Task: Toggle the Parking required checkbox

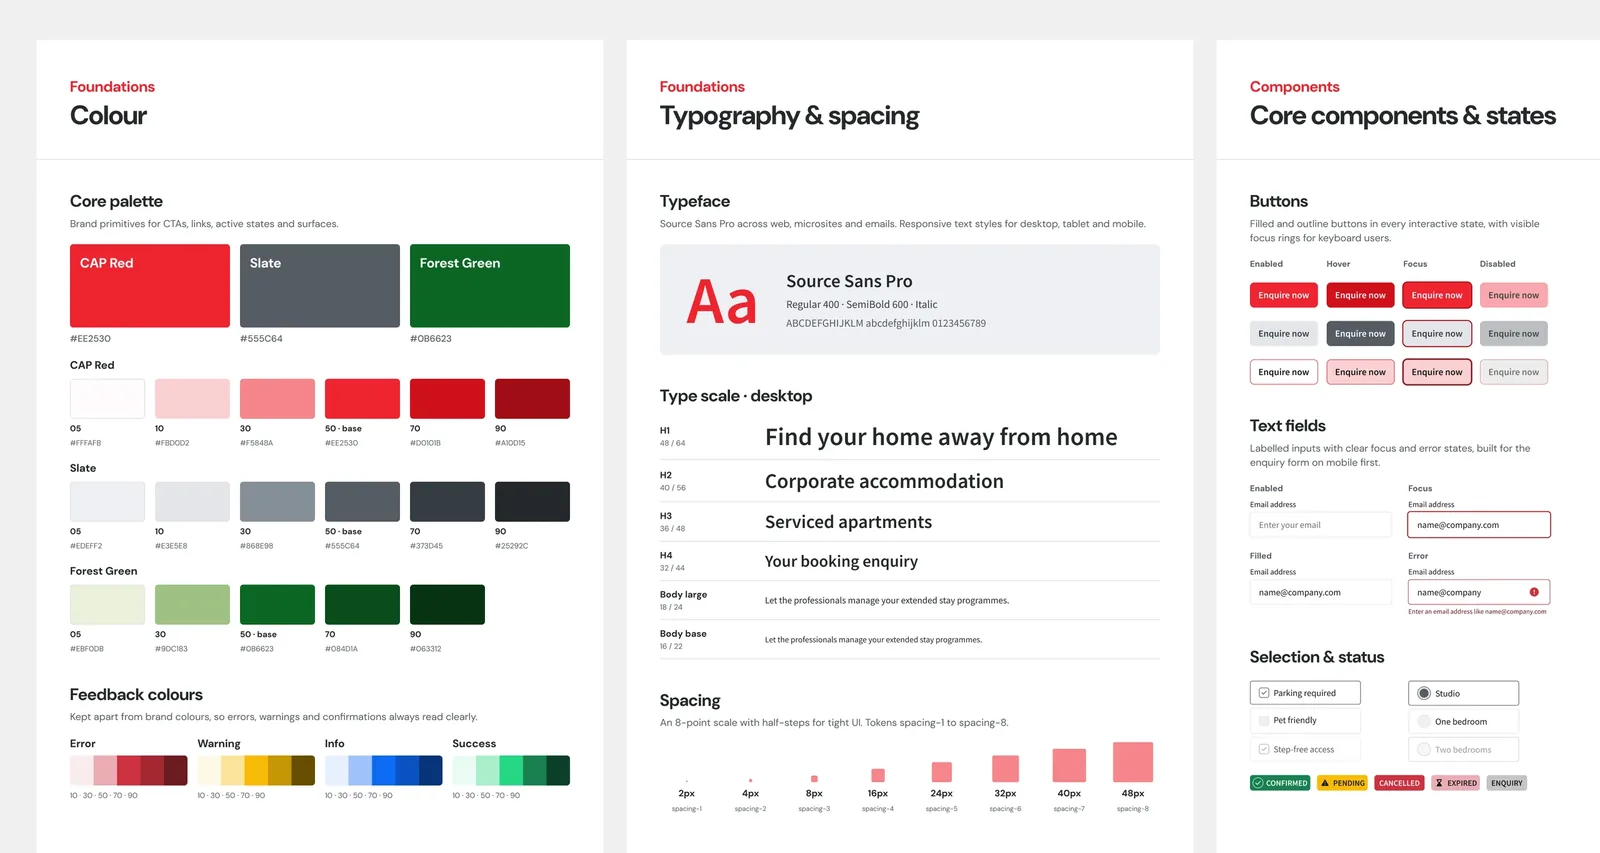Action: point(1264,693)
